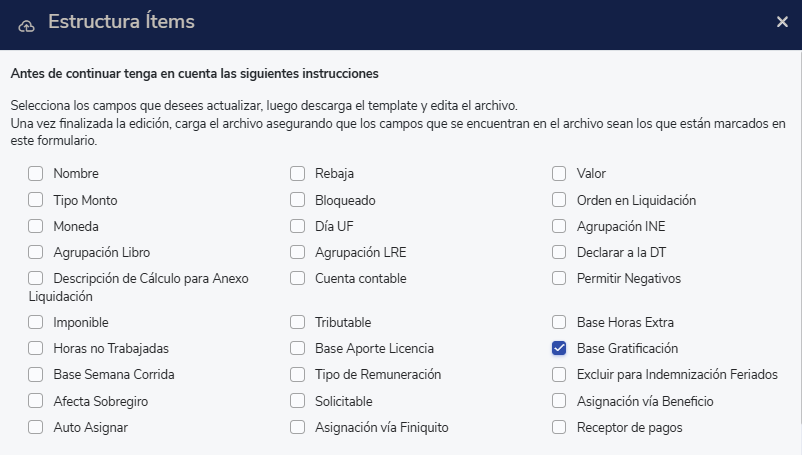Image resolution: width=802 pixels, height=455 pixels.
Task: Enable Base Horas Extra checkbox
Action: point(559,322)
